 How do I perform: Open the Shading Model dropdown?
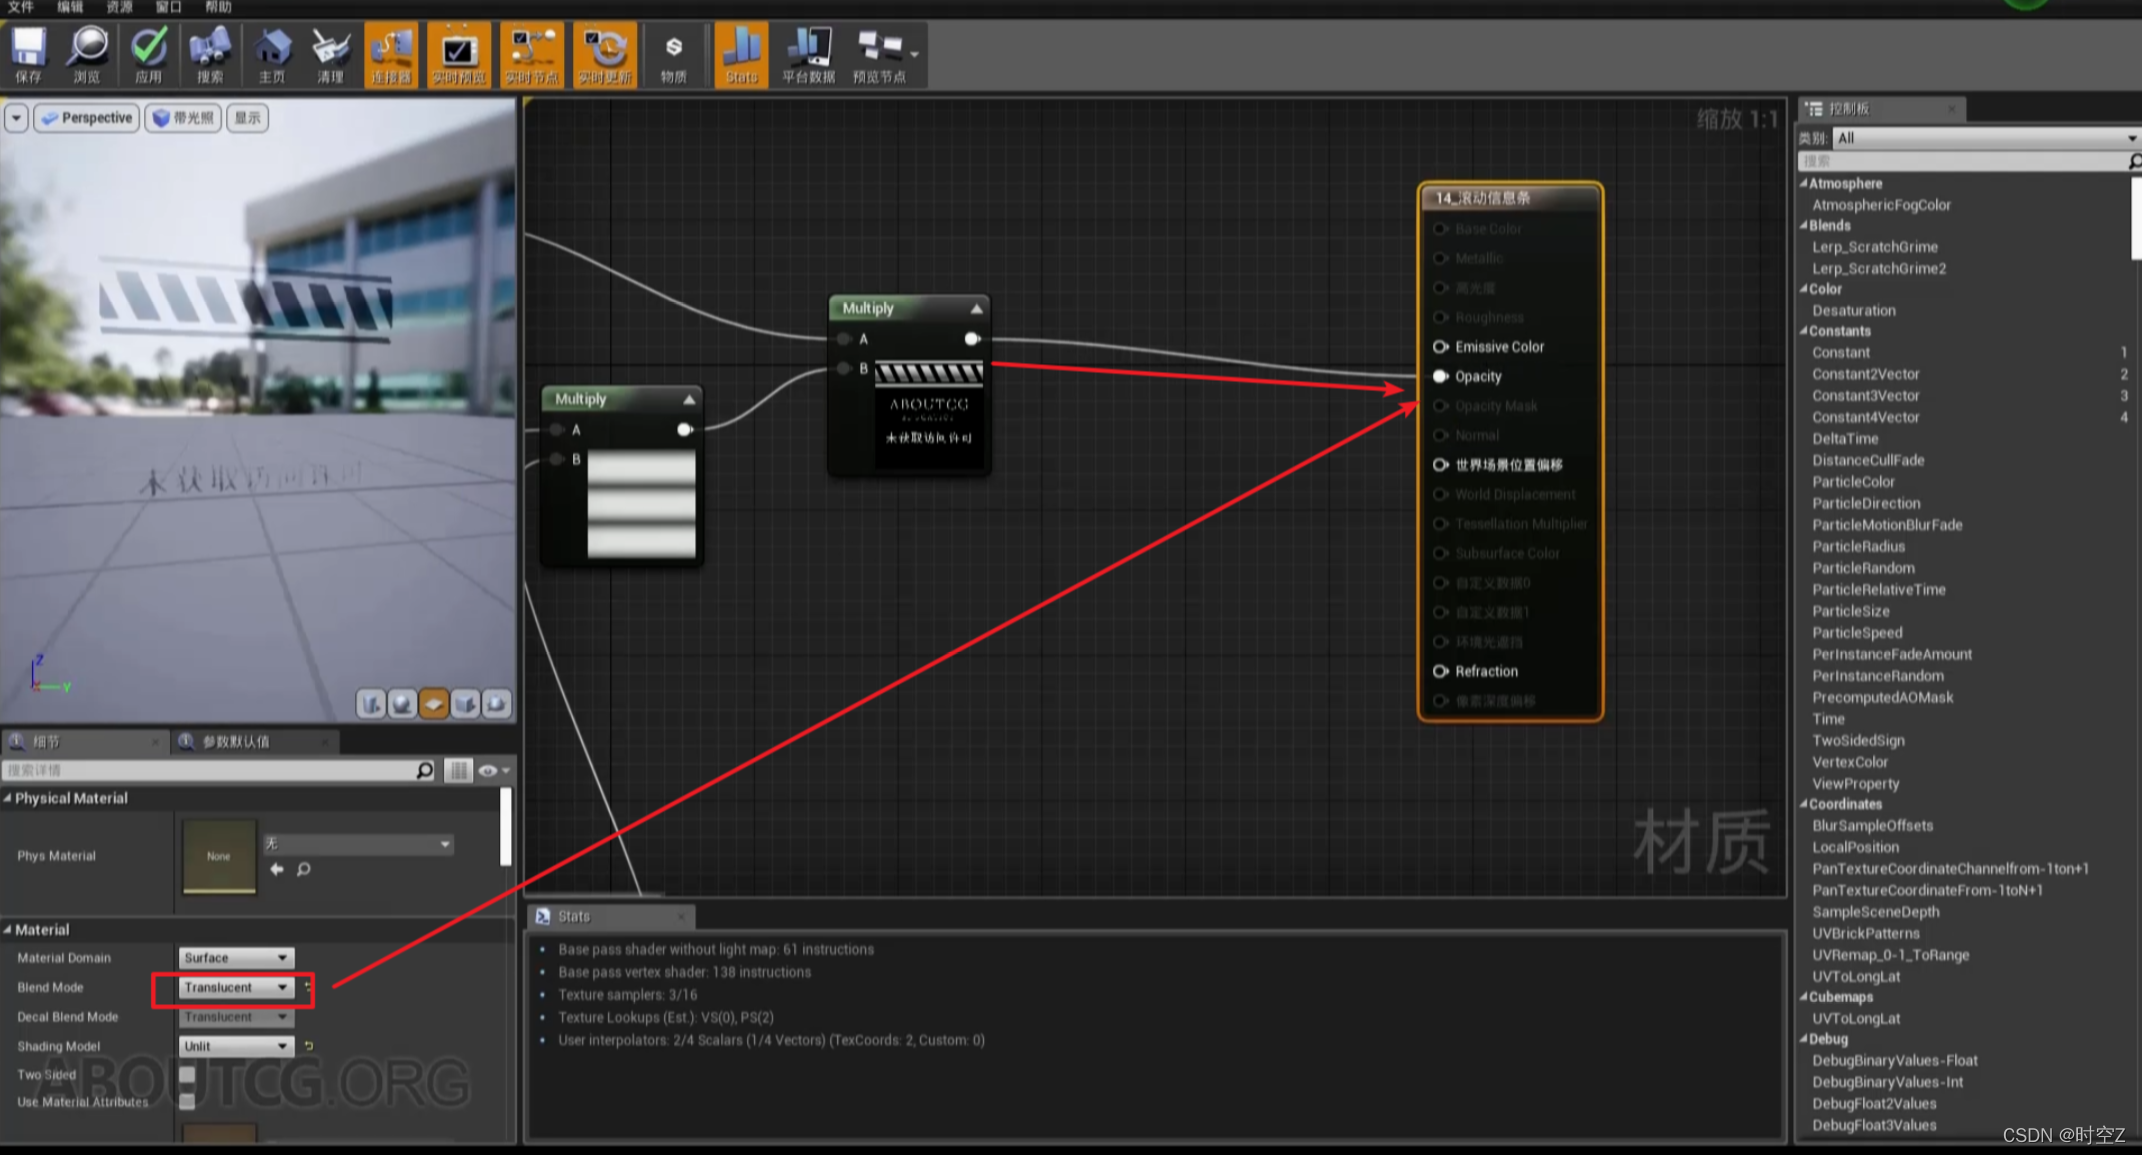click(x=235, y=1046)
